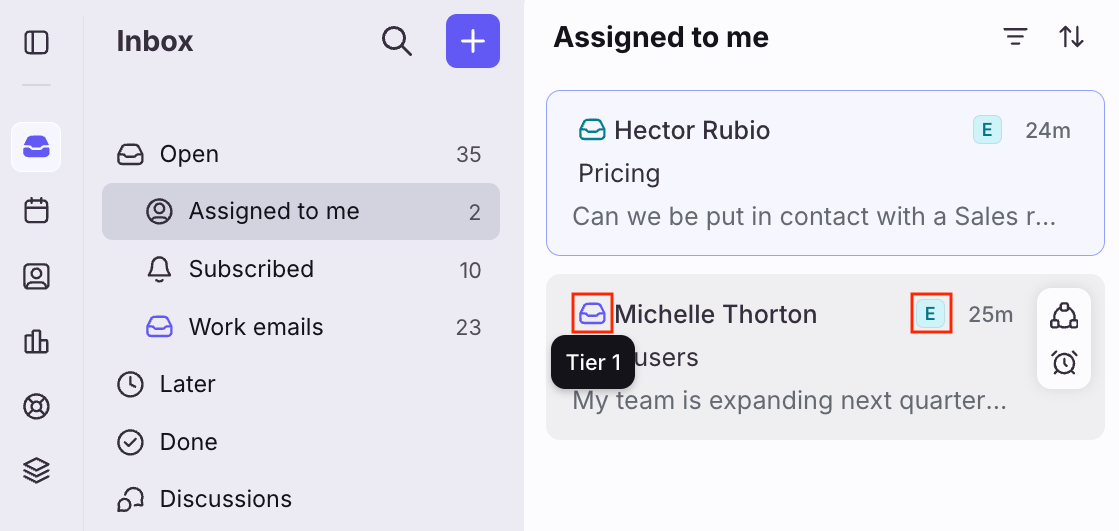Click the purple plus compose button
The width and height of the screenshot is (1119, 531).
472,42
